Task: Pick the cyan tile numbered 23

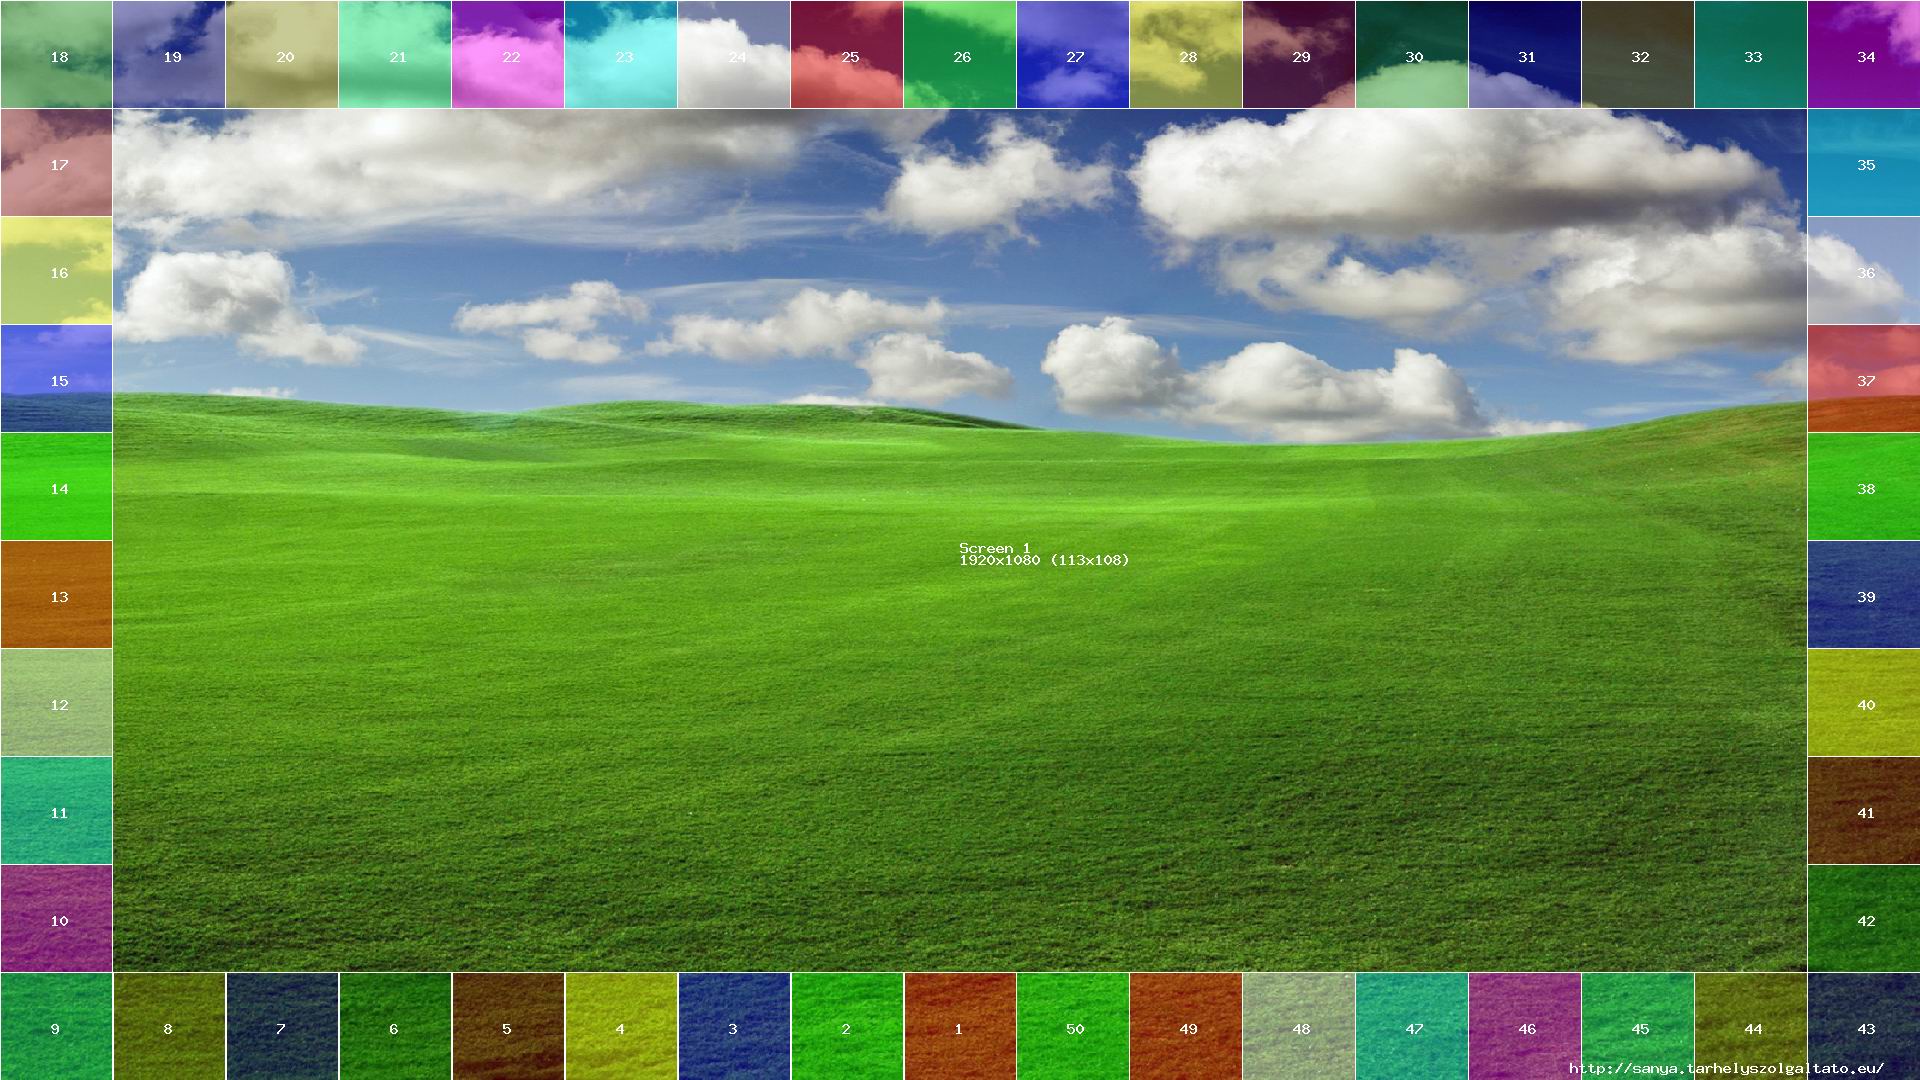Action: click(x=621, y=54)
